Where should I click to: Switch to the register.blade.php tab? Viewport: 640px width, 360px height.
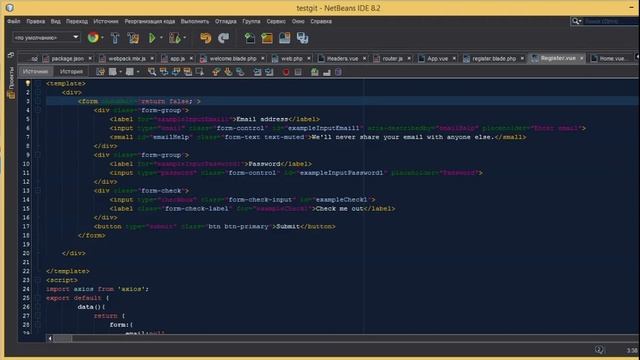click(494, 59)
